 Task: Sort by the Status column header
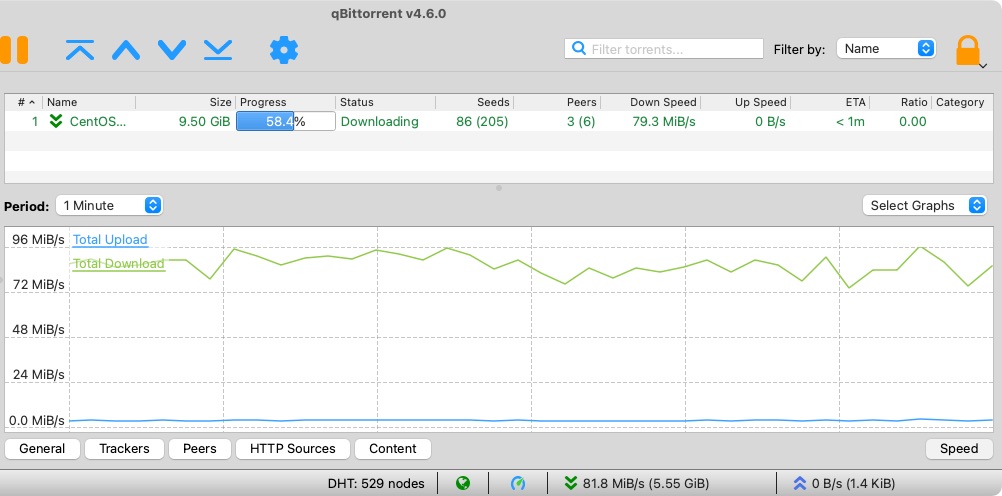[385, 102]
